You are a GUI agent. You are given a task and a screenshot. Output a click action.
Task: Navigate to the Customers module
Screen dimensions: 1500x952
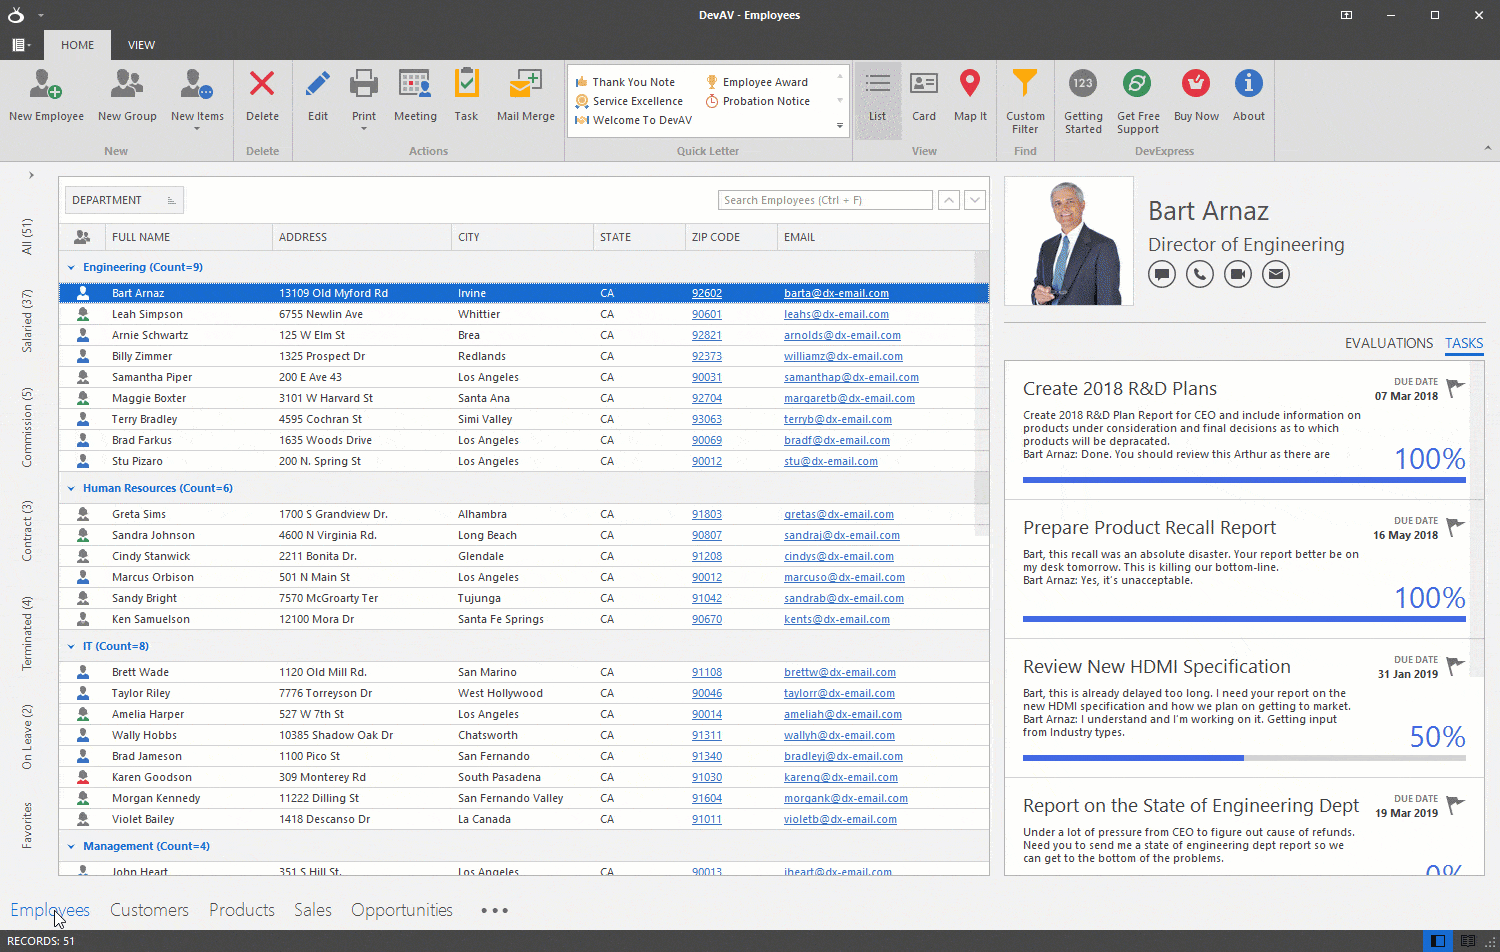(148, 910)
